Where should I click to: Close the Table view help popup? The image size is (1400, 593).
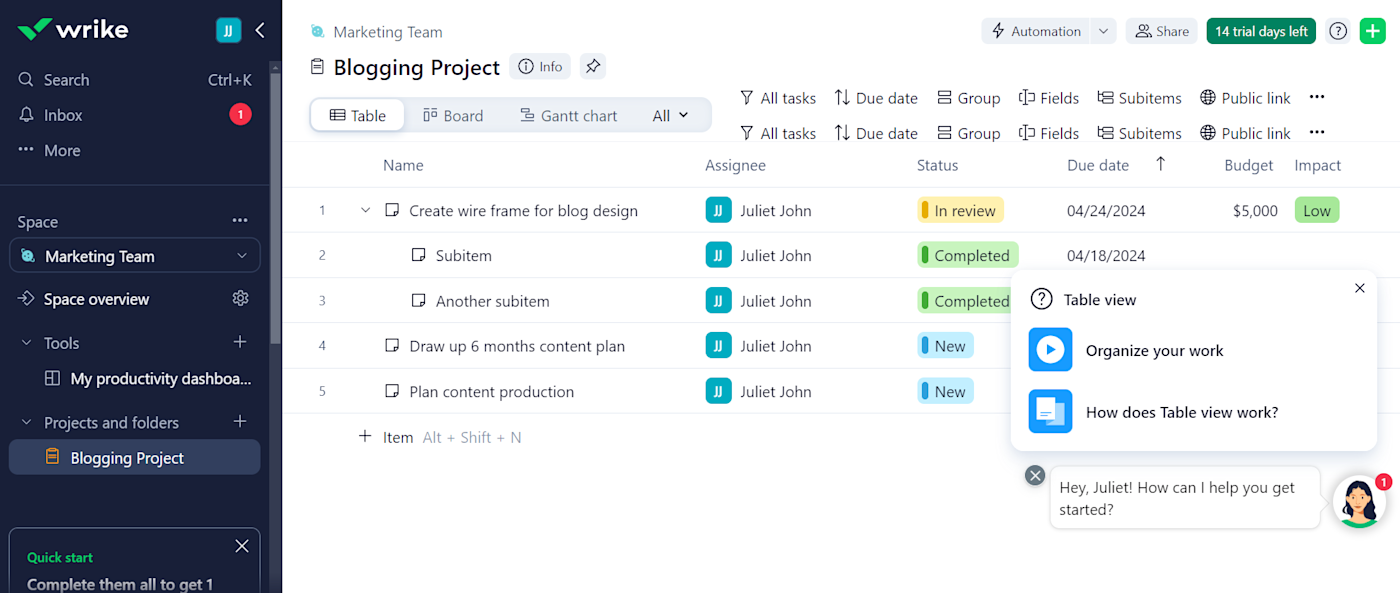click(1359, 288)
